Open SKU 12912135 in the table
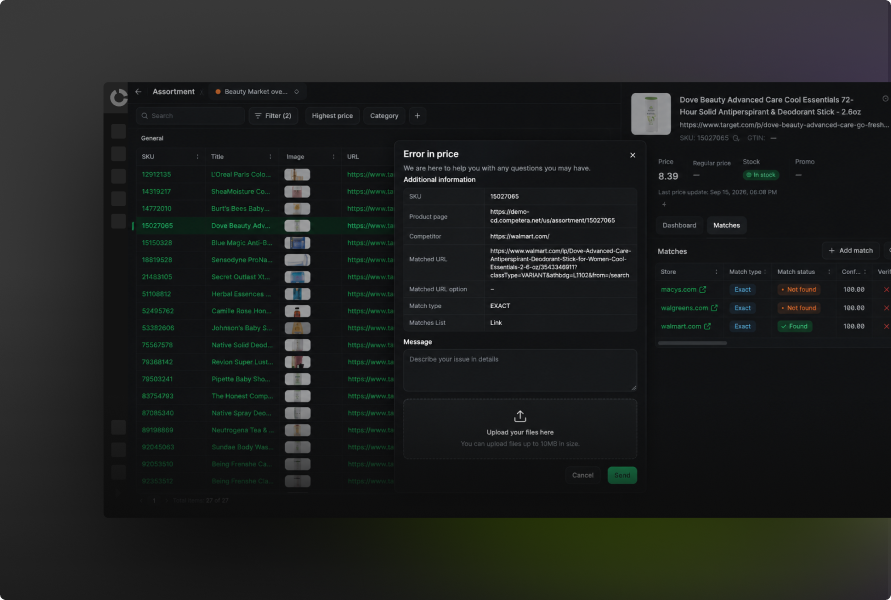 pos(156,174)
